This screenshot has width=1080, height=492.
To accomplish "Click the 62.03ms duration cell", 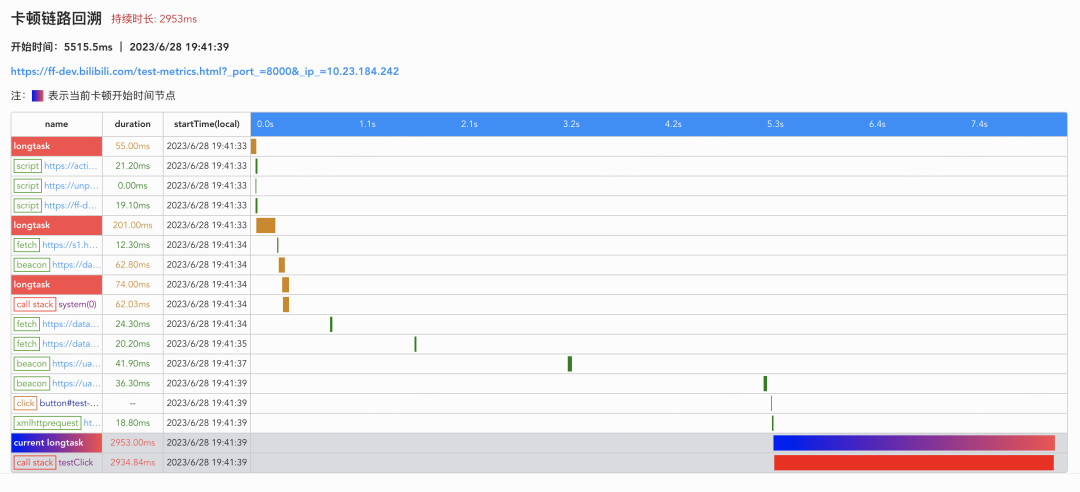I will [x=133, y=304].
